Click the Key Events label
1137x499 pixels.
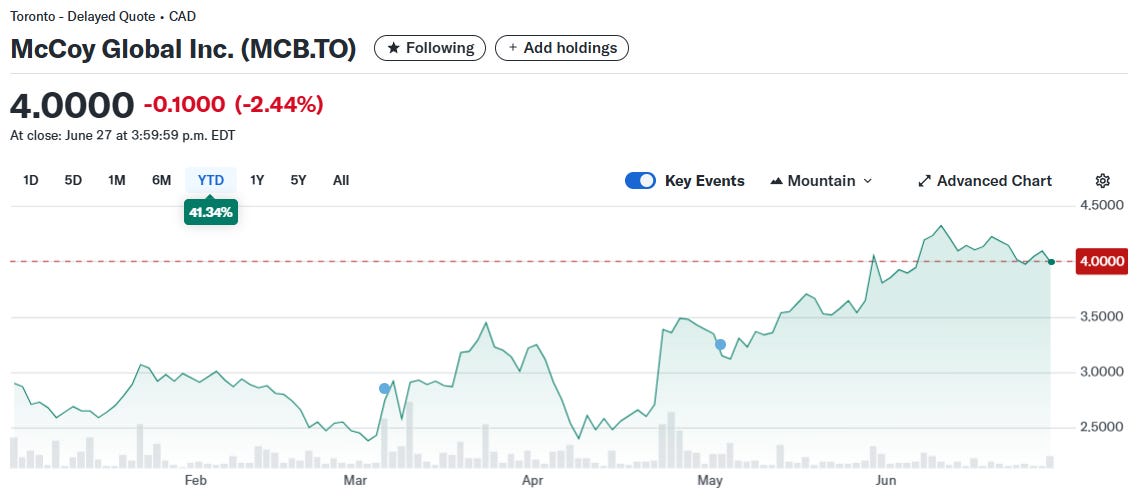pos(705,181)
